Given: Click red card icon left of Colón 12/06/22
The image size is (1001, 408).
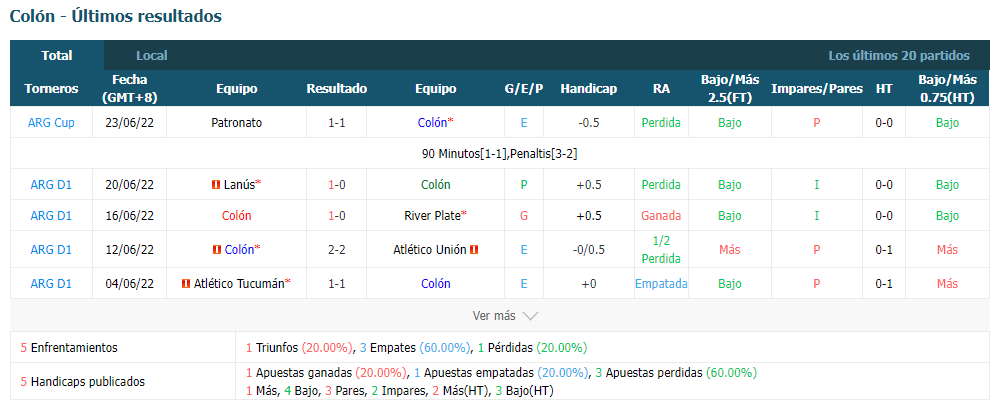Looking at the screenshot, I should pos(216,250).
